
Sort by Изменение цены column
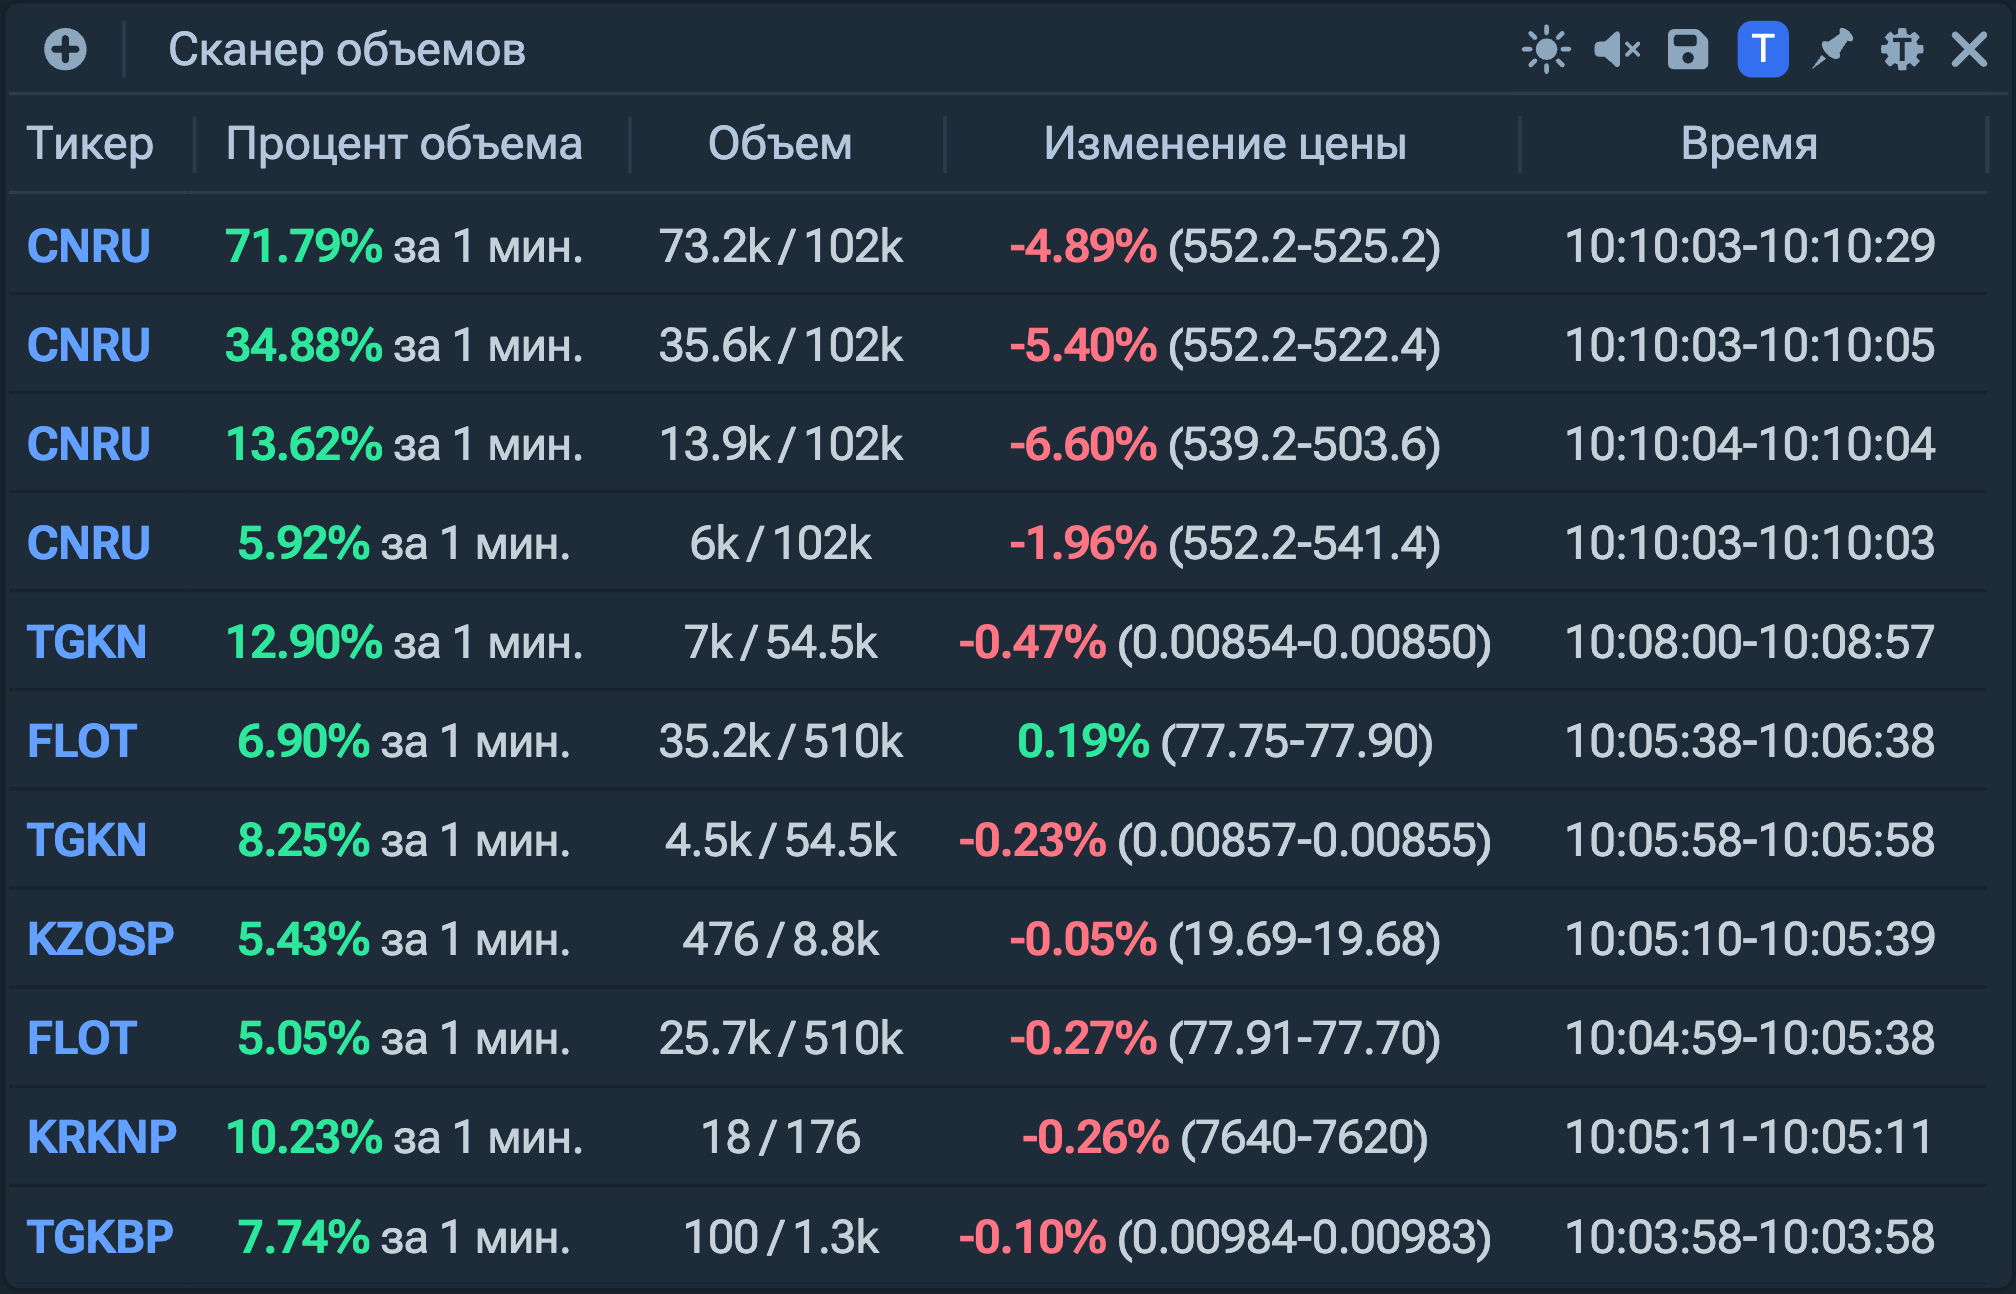[x=1225, y=144]
